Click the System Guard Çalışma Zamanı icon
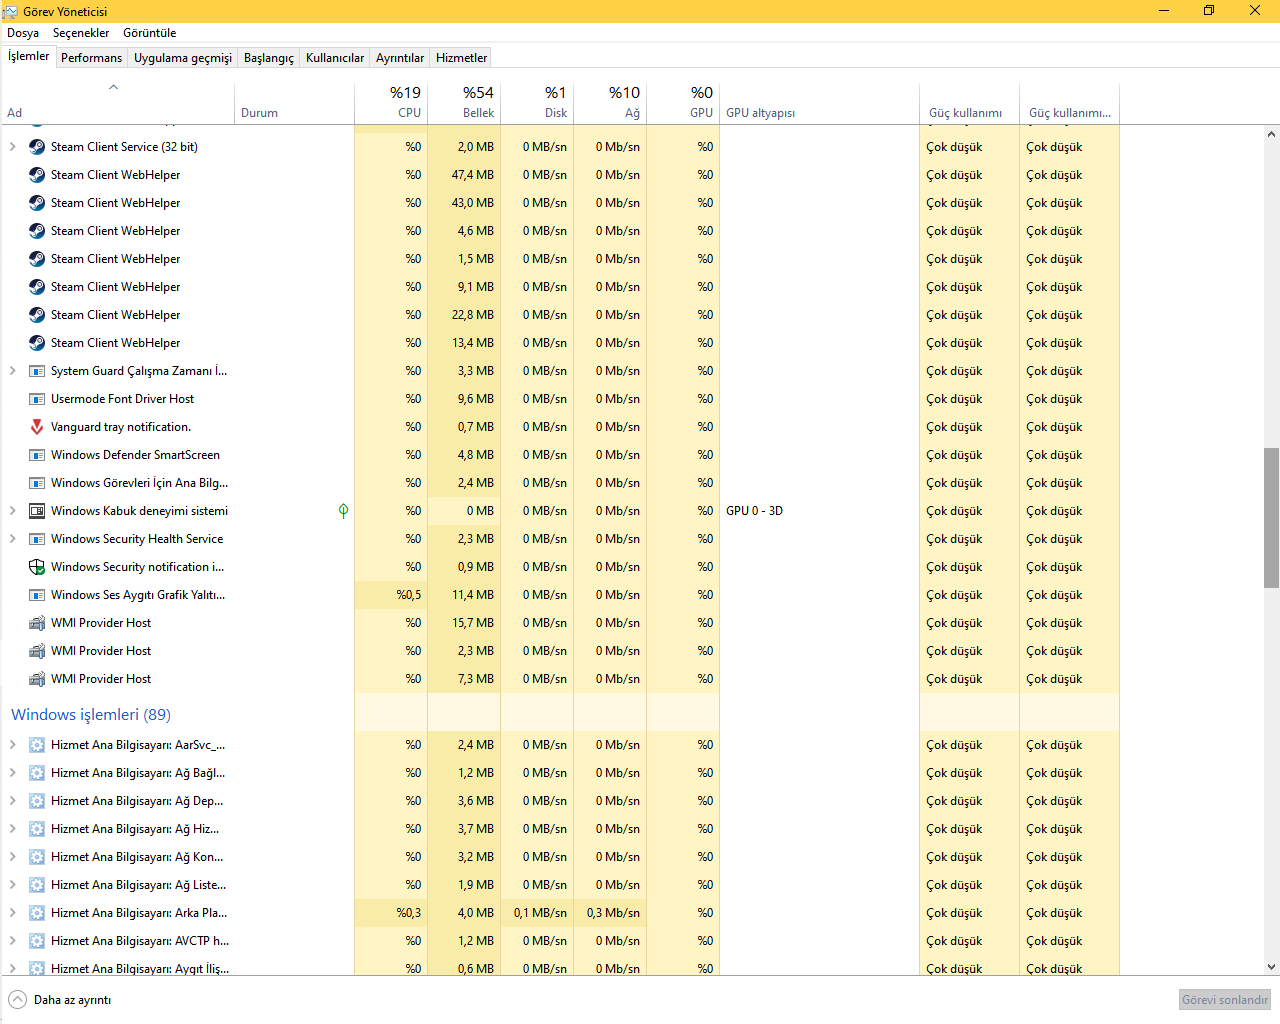This screenshot has height=1024, width=1280. click(x=37, y=371)
